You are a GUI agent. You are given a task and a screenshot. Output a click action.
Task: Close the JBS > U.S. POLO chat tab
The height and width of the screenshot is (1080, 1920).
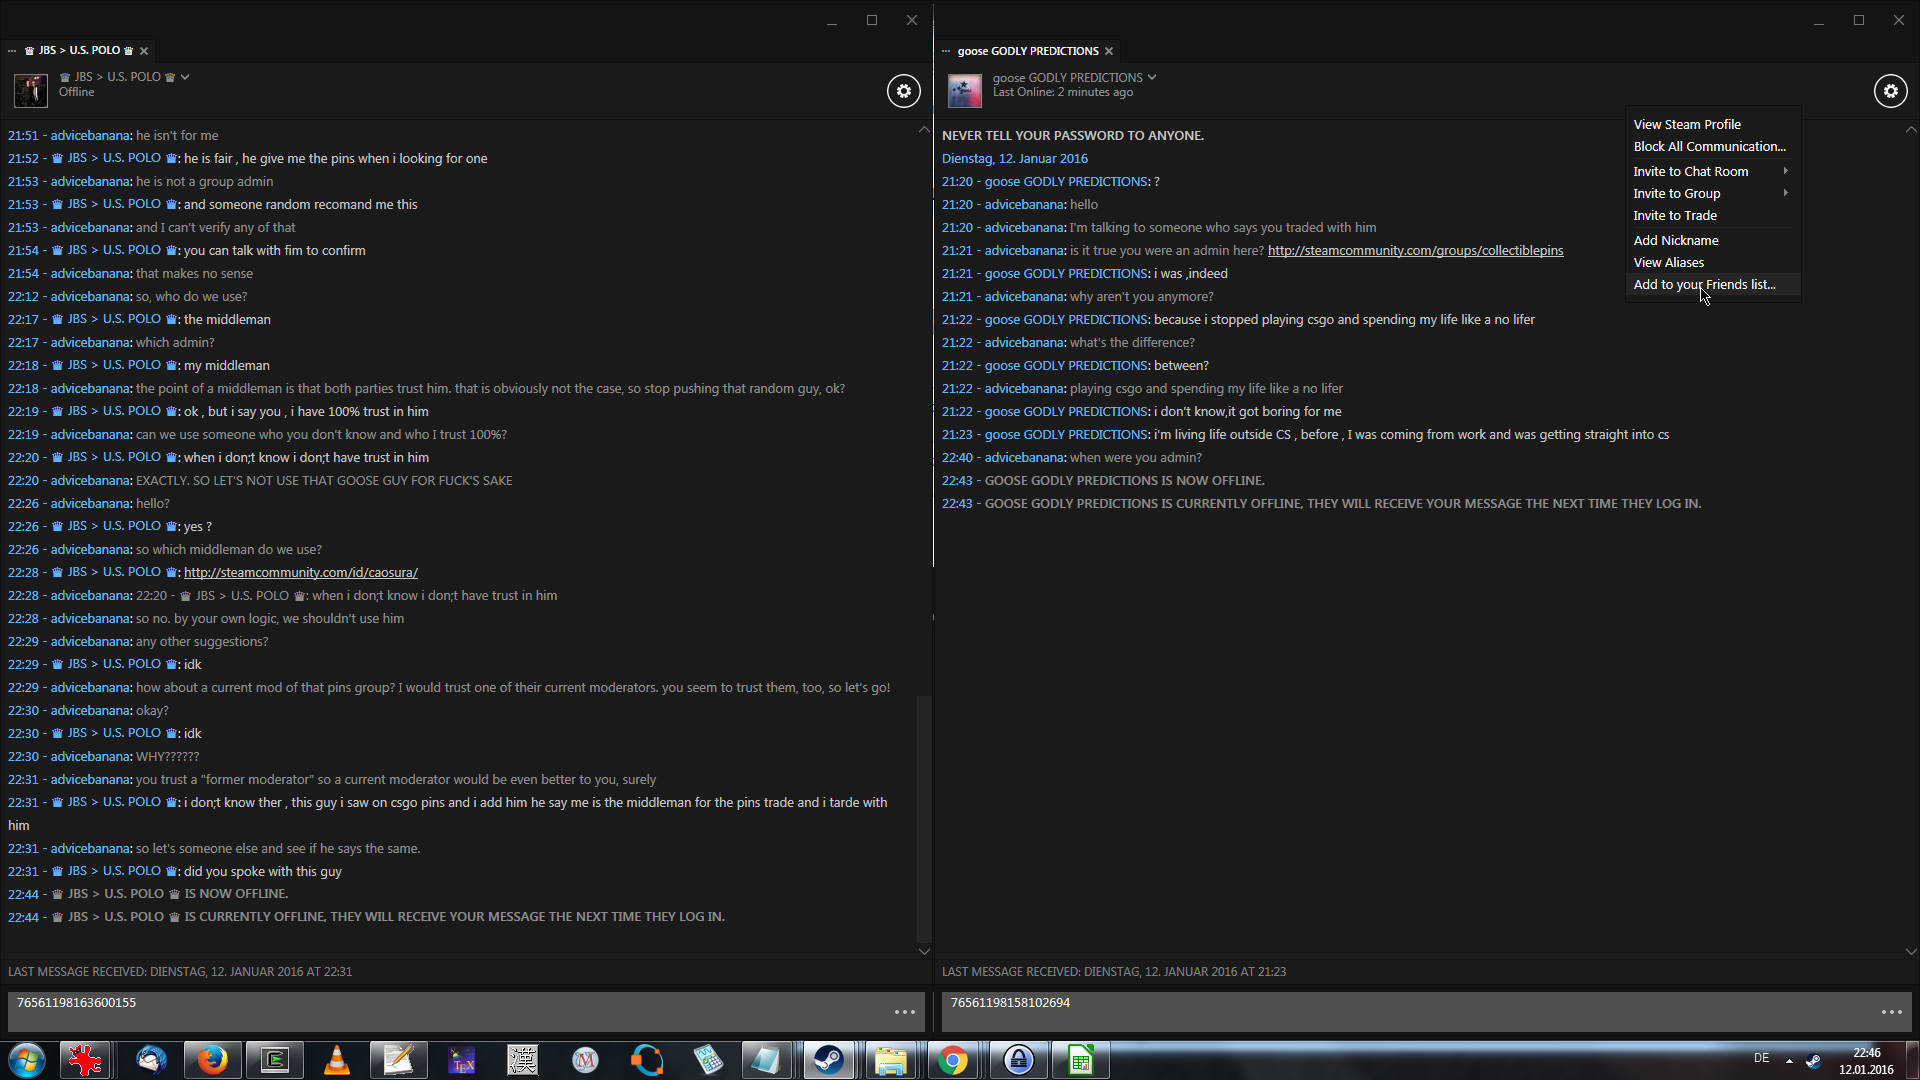144,51
